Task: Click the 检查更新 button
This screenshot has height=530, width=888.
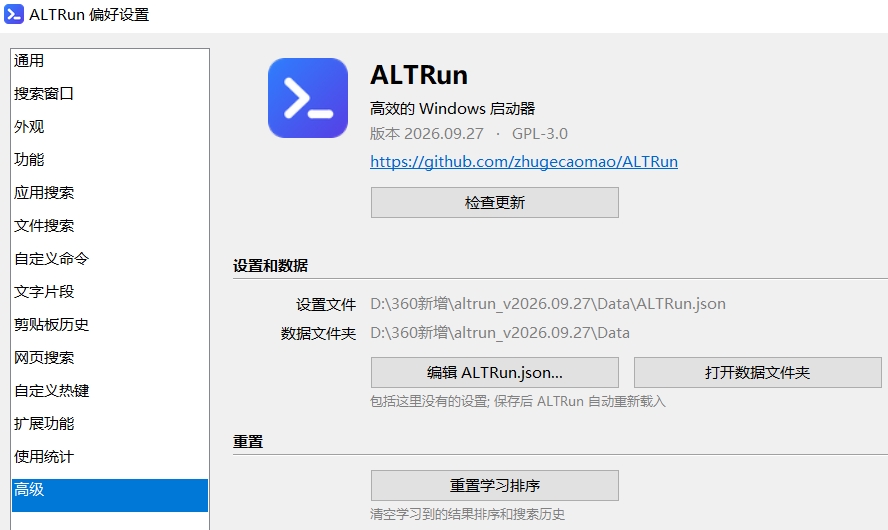Action: click(x=494, y=203)
